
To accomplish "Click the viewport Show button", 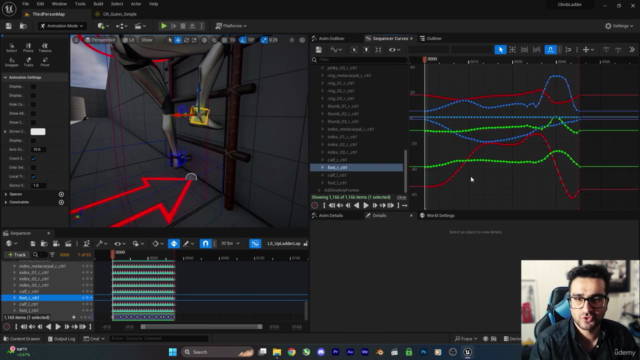I will 147,40.
